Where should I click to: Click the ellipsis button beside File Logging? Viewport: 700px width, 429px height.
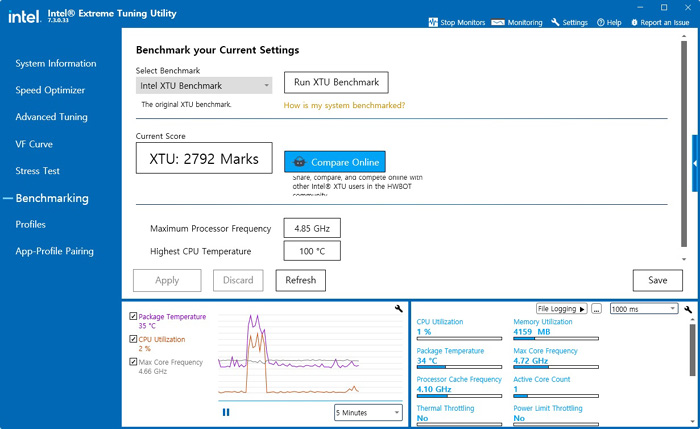tap(596, 309)
